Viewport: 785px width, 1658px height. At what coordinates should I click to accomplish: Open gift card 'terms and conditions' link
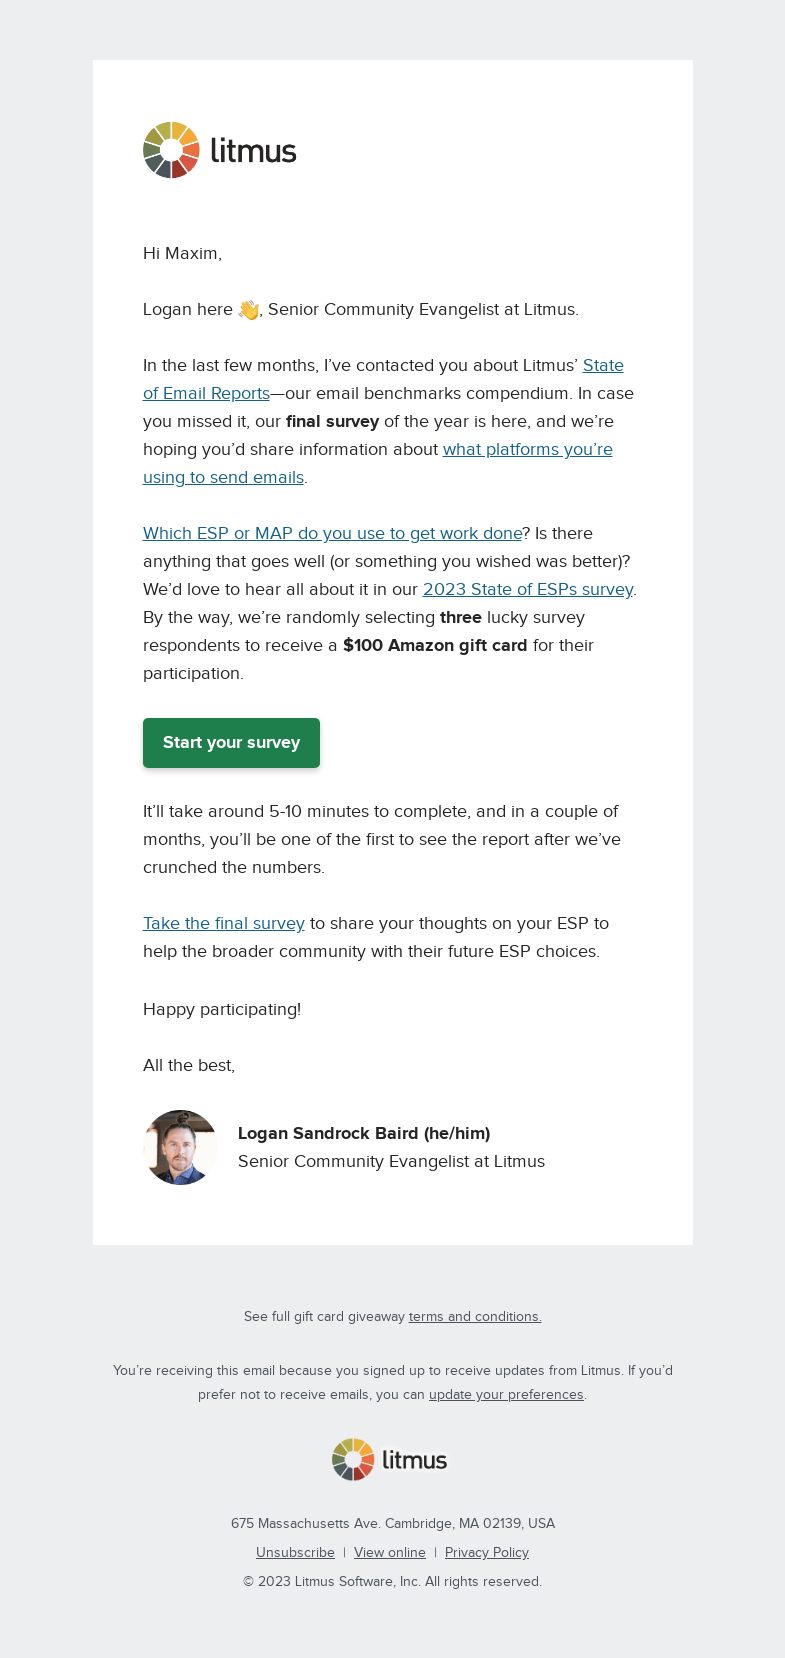tap(475, 1316)
